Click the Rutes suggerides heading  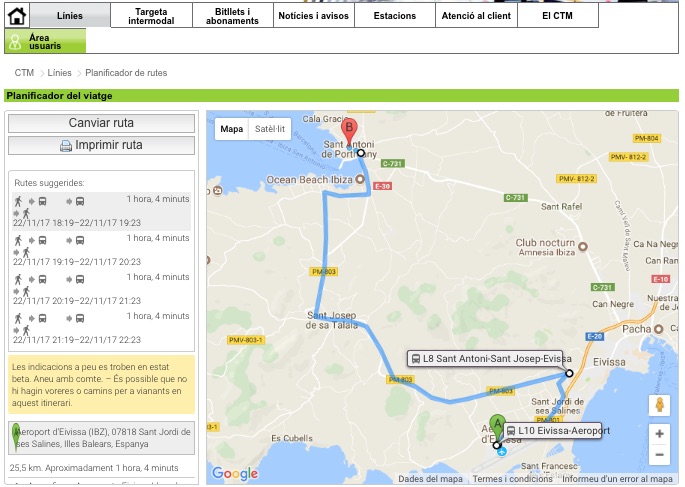49,183
